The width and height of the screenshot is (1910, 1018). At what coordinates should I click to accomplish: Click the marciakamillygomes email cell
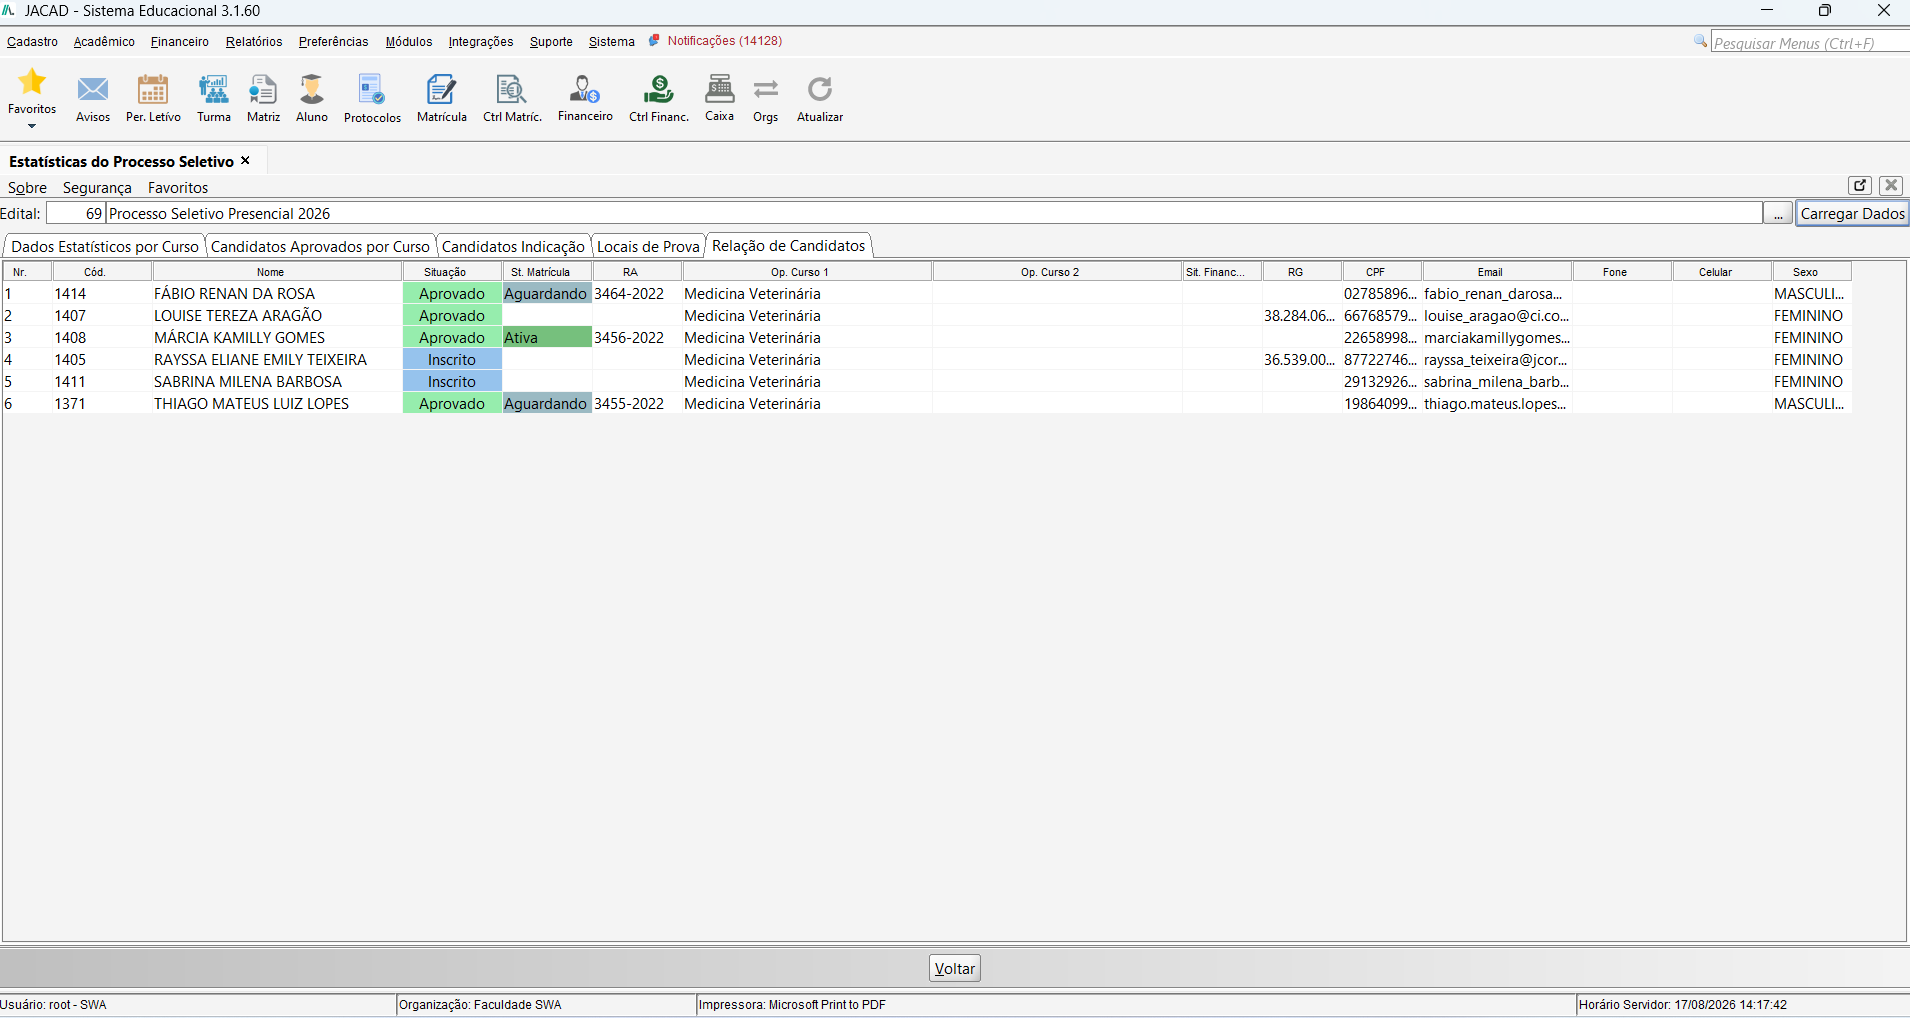[x=1497, y=338]
